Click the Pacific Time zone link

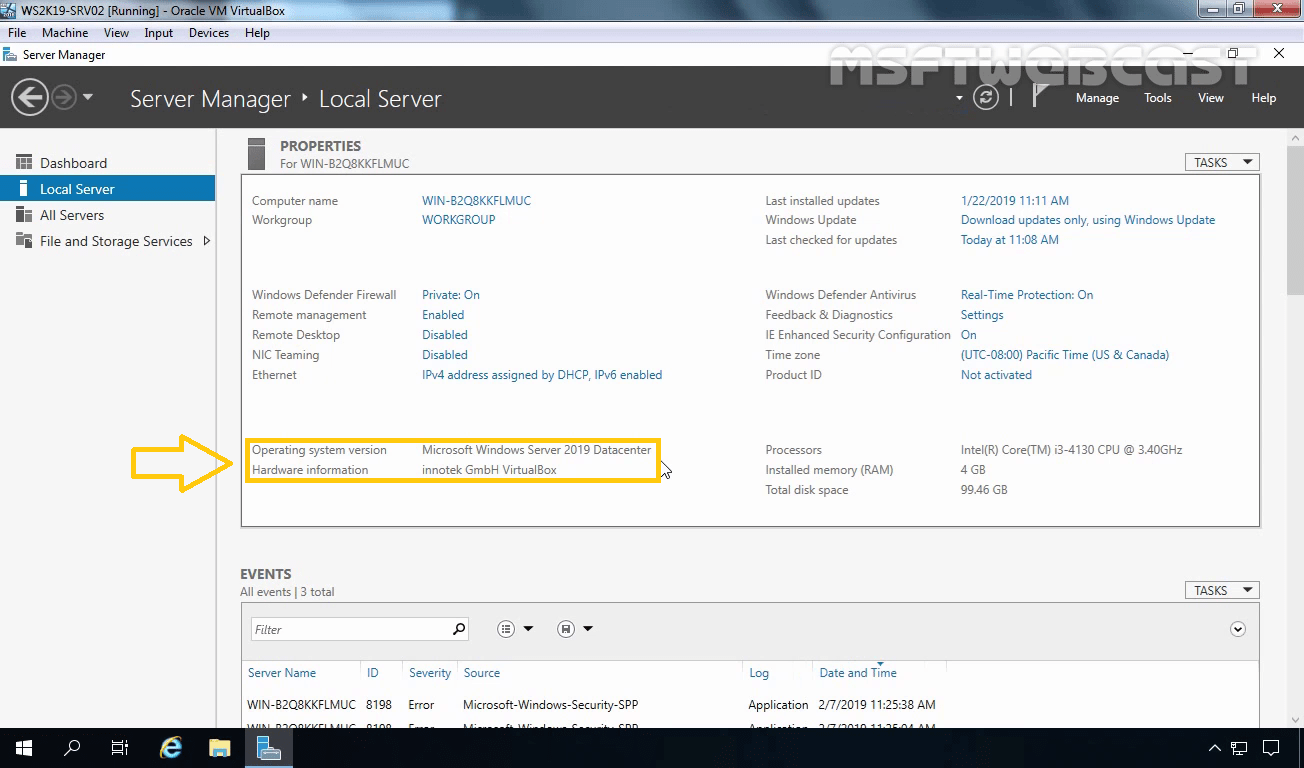[x=1065, y=355]
